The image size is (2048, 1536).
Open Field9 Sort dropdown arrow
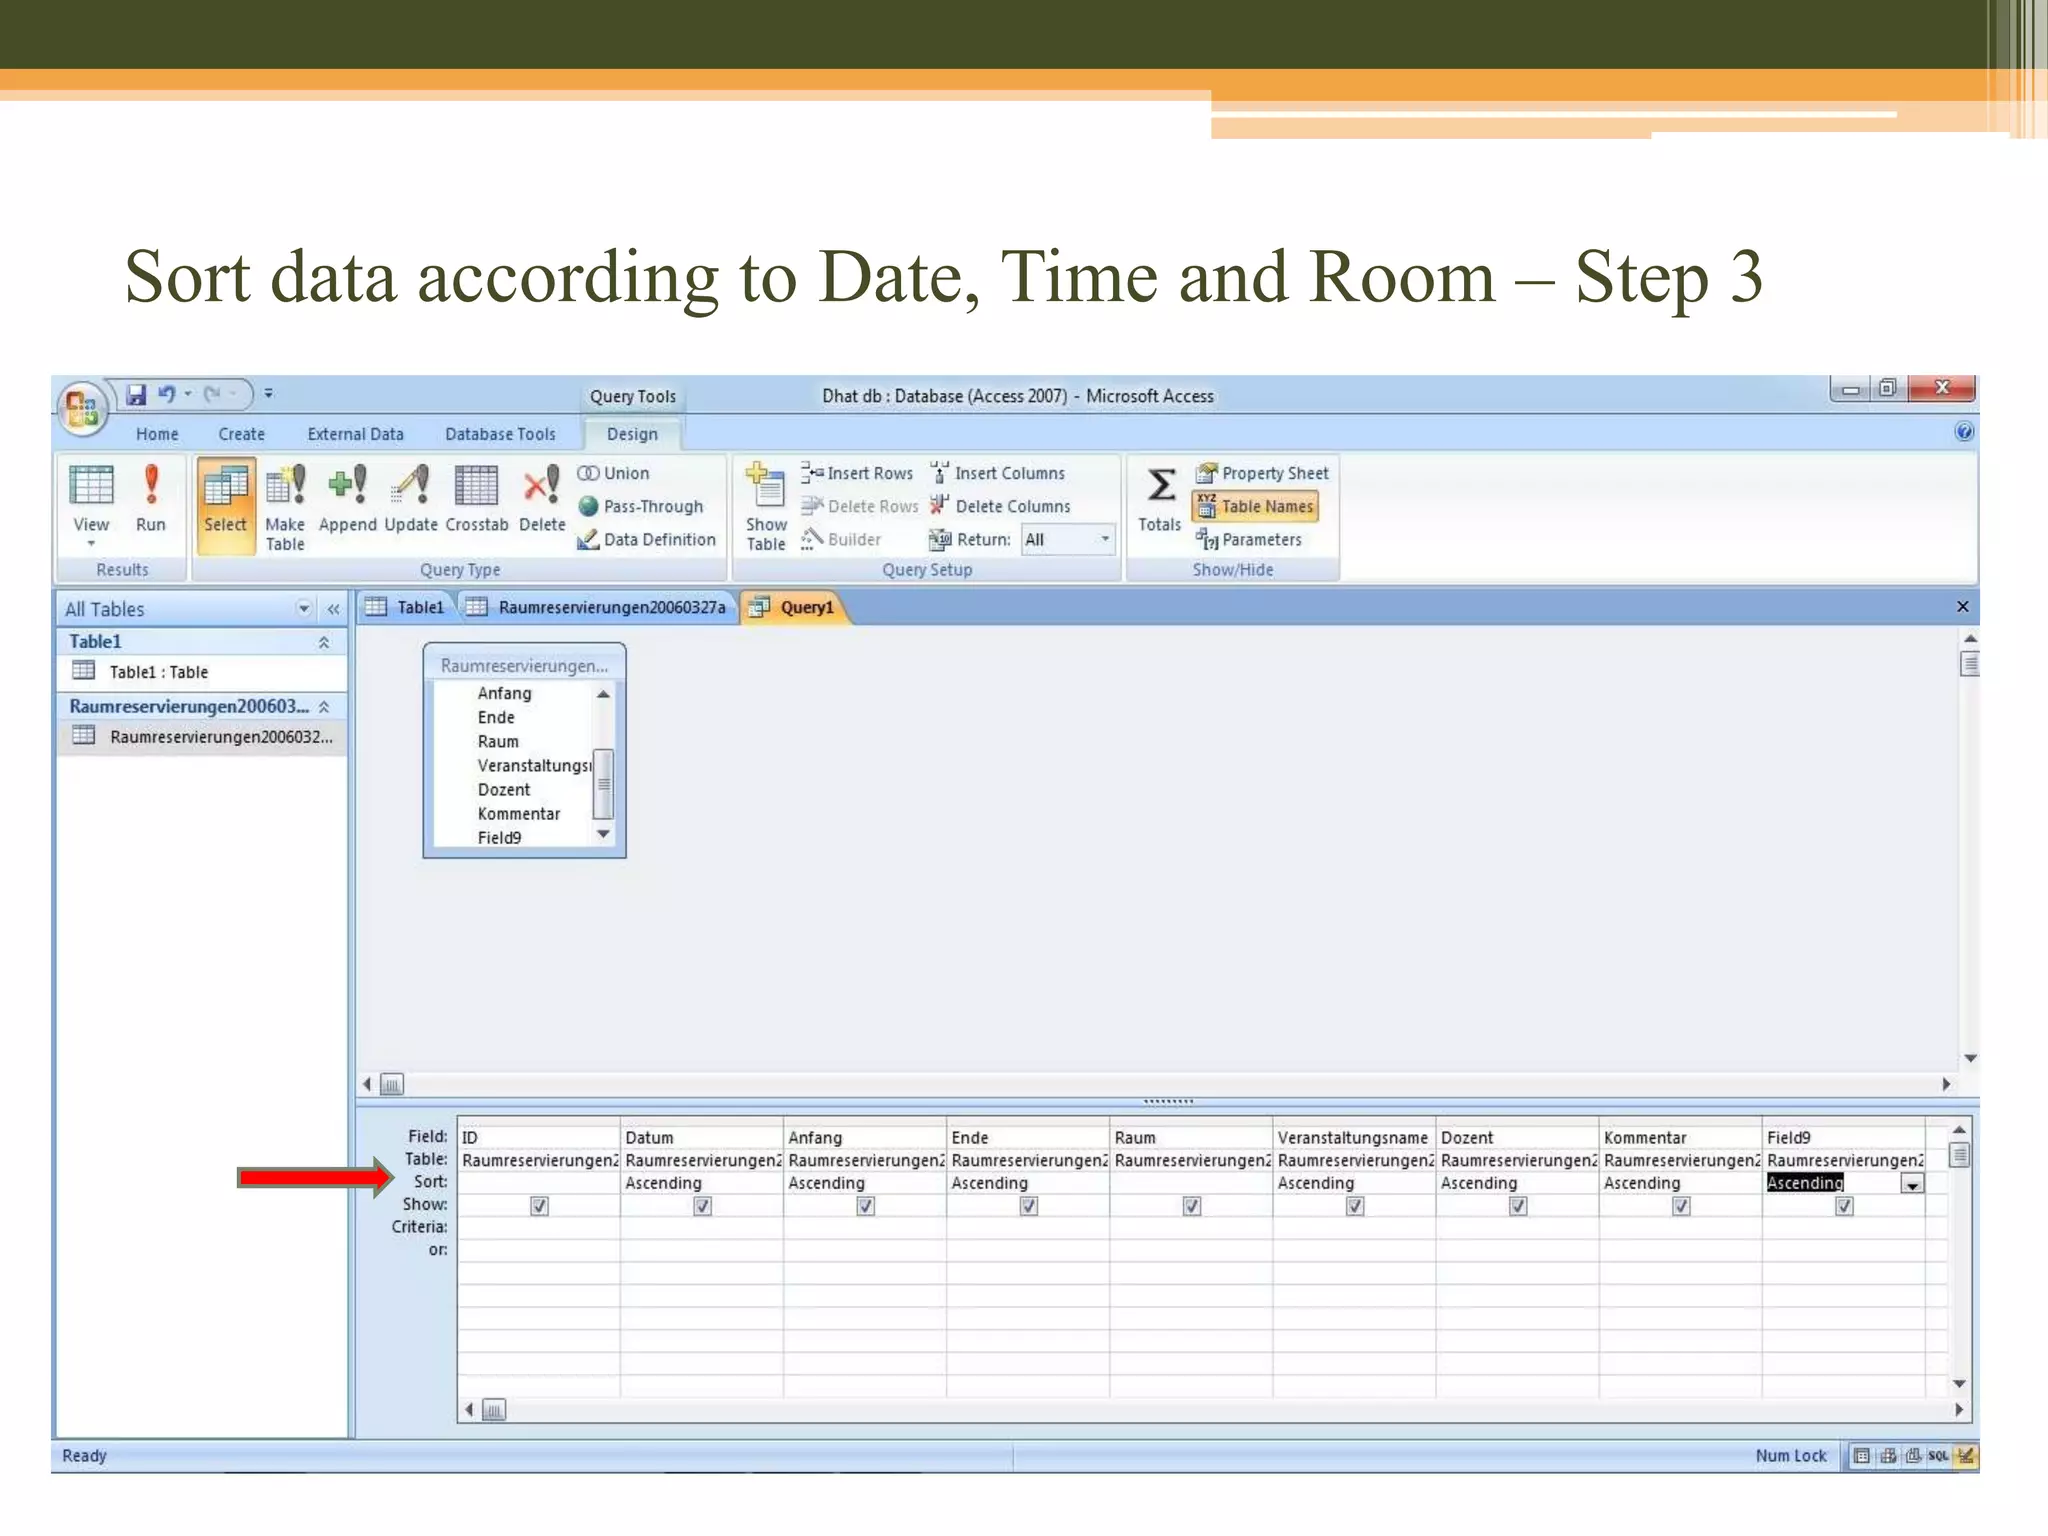click(1912, 1184)
